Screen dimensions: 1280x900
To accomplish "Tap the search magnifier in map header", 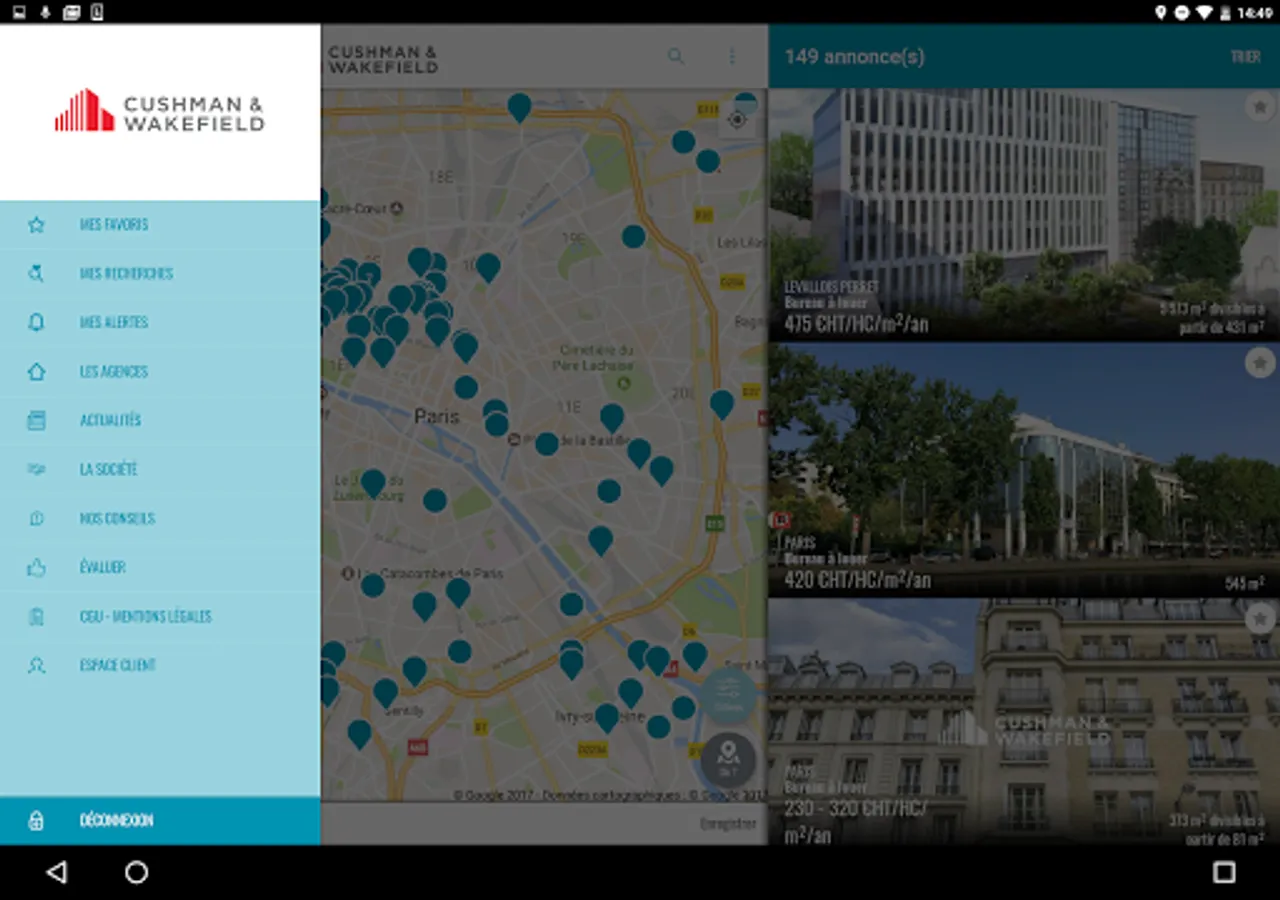I will click(x=676, y=56).
